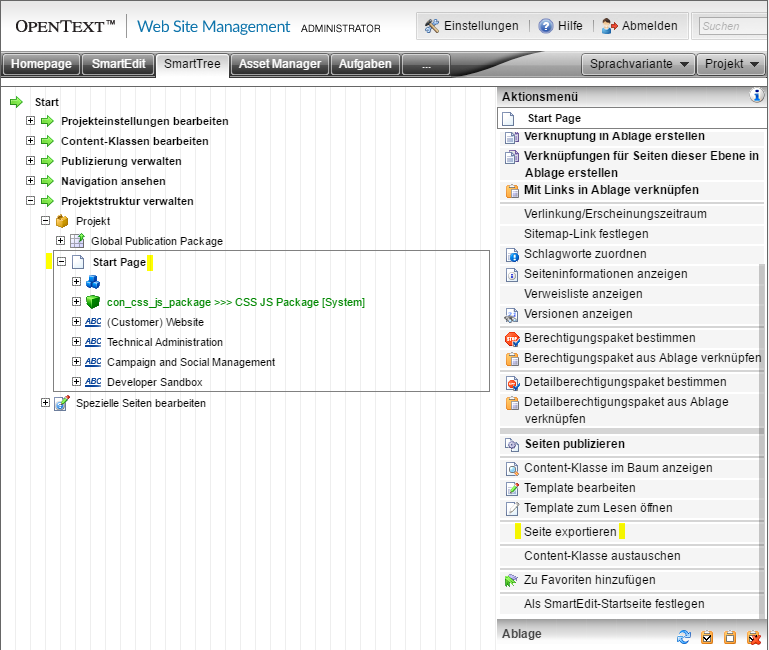769x650 pixels.
Task: Click the Global Publication Package grid icon
Action: click(x=77, y=241)
